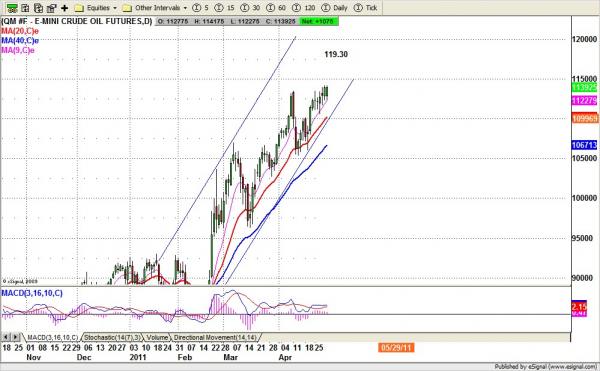Viewport: 600px width, 371px height.
Task: Switch to the 30 minute interval
Action: [x=251, y=8]
